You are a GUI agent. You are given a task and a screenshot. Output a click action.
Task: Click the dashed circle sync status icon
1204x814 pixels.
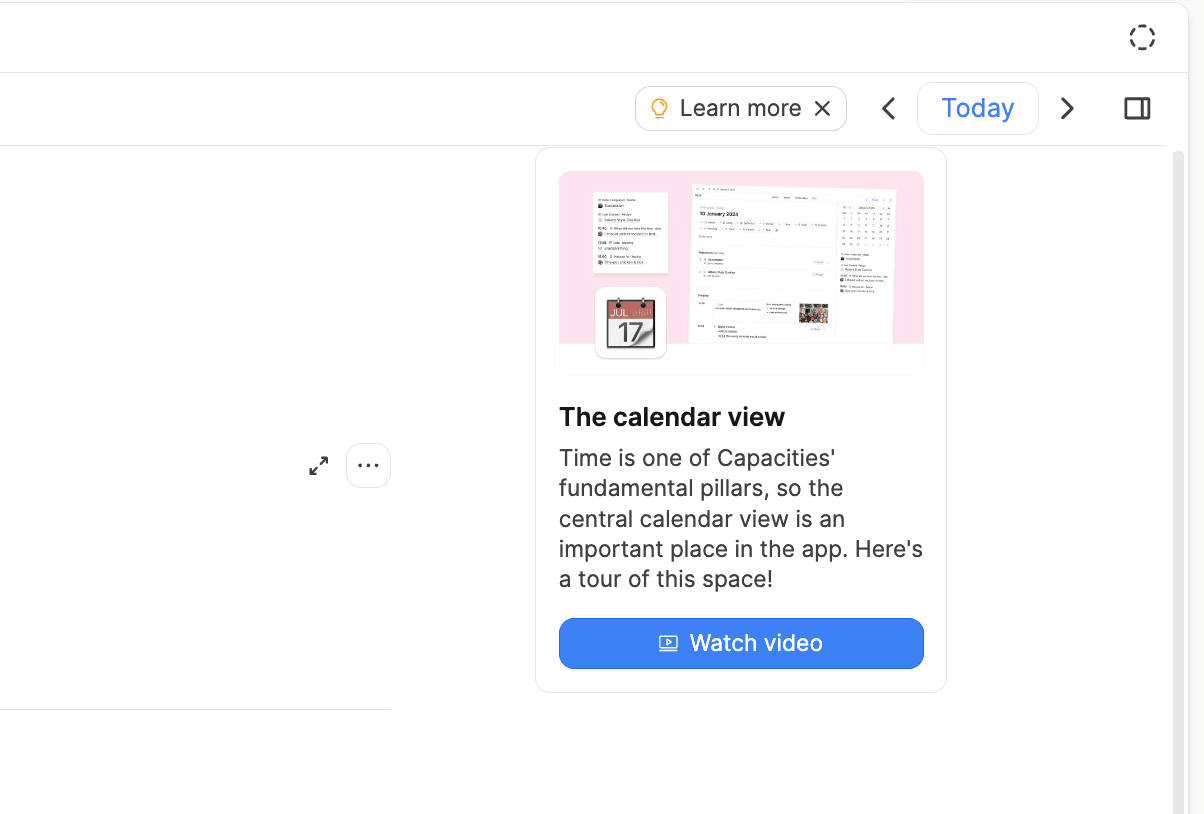pyautogui.click(x=1142, y=38)
